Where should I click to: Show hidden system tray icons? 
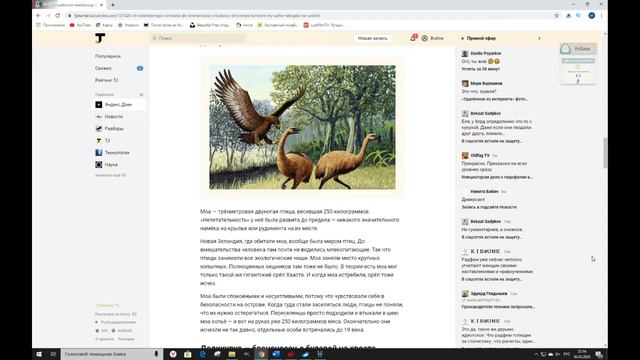536,354
